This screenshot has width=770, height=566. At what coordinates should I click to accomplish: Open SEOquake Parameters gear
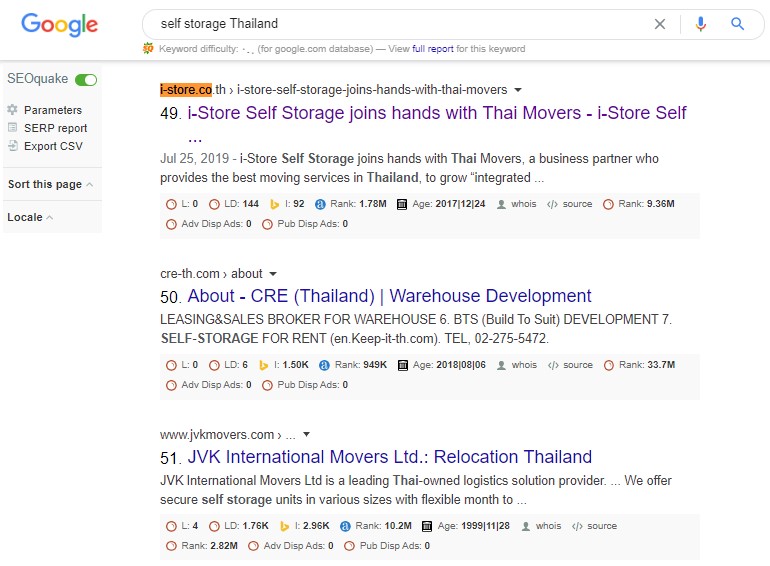coord(13,109)
